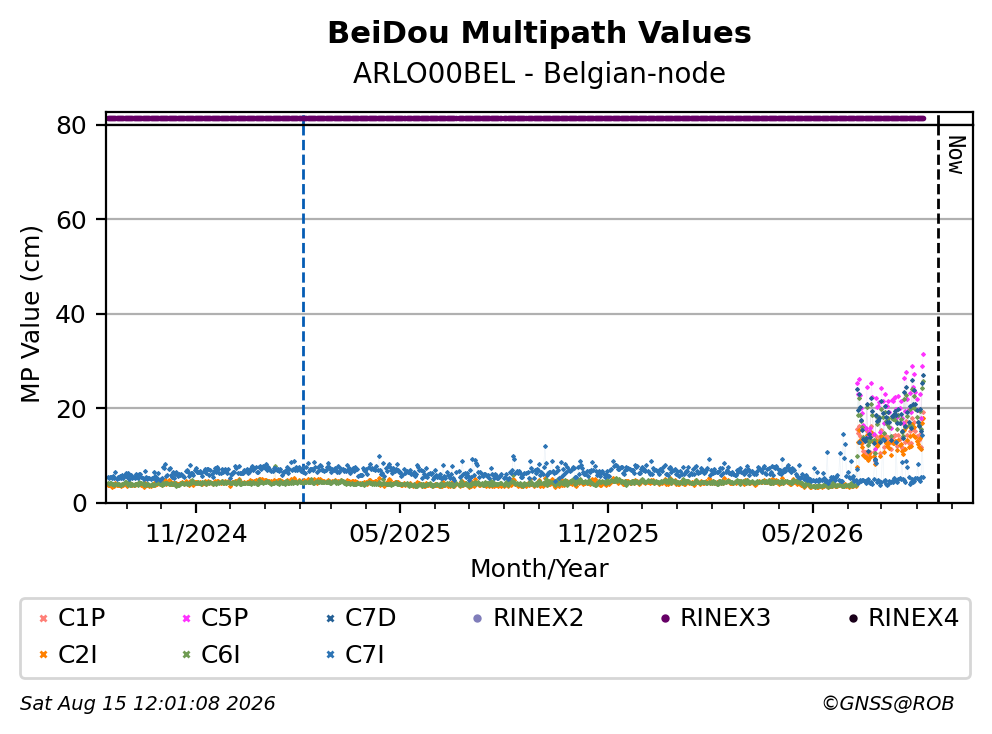Click the black dashed Now line
Image resolution: width=992 pixels, height=734 pixels.
(x=938, y=310)
